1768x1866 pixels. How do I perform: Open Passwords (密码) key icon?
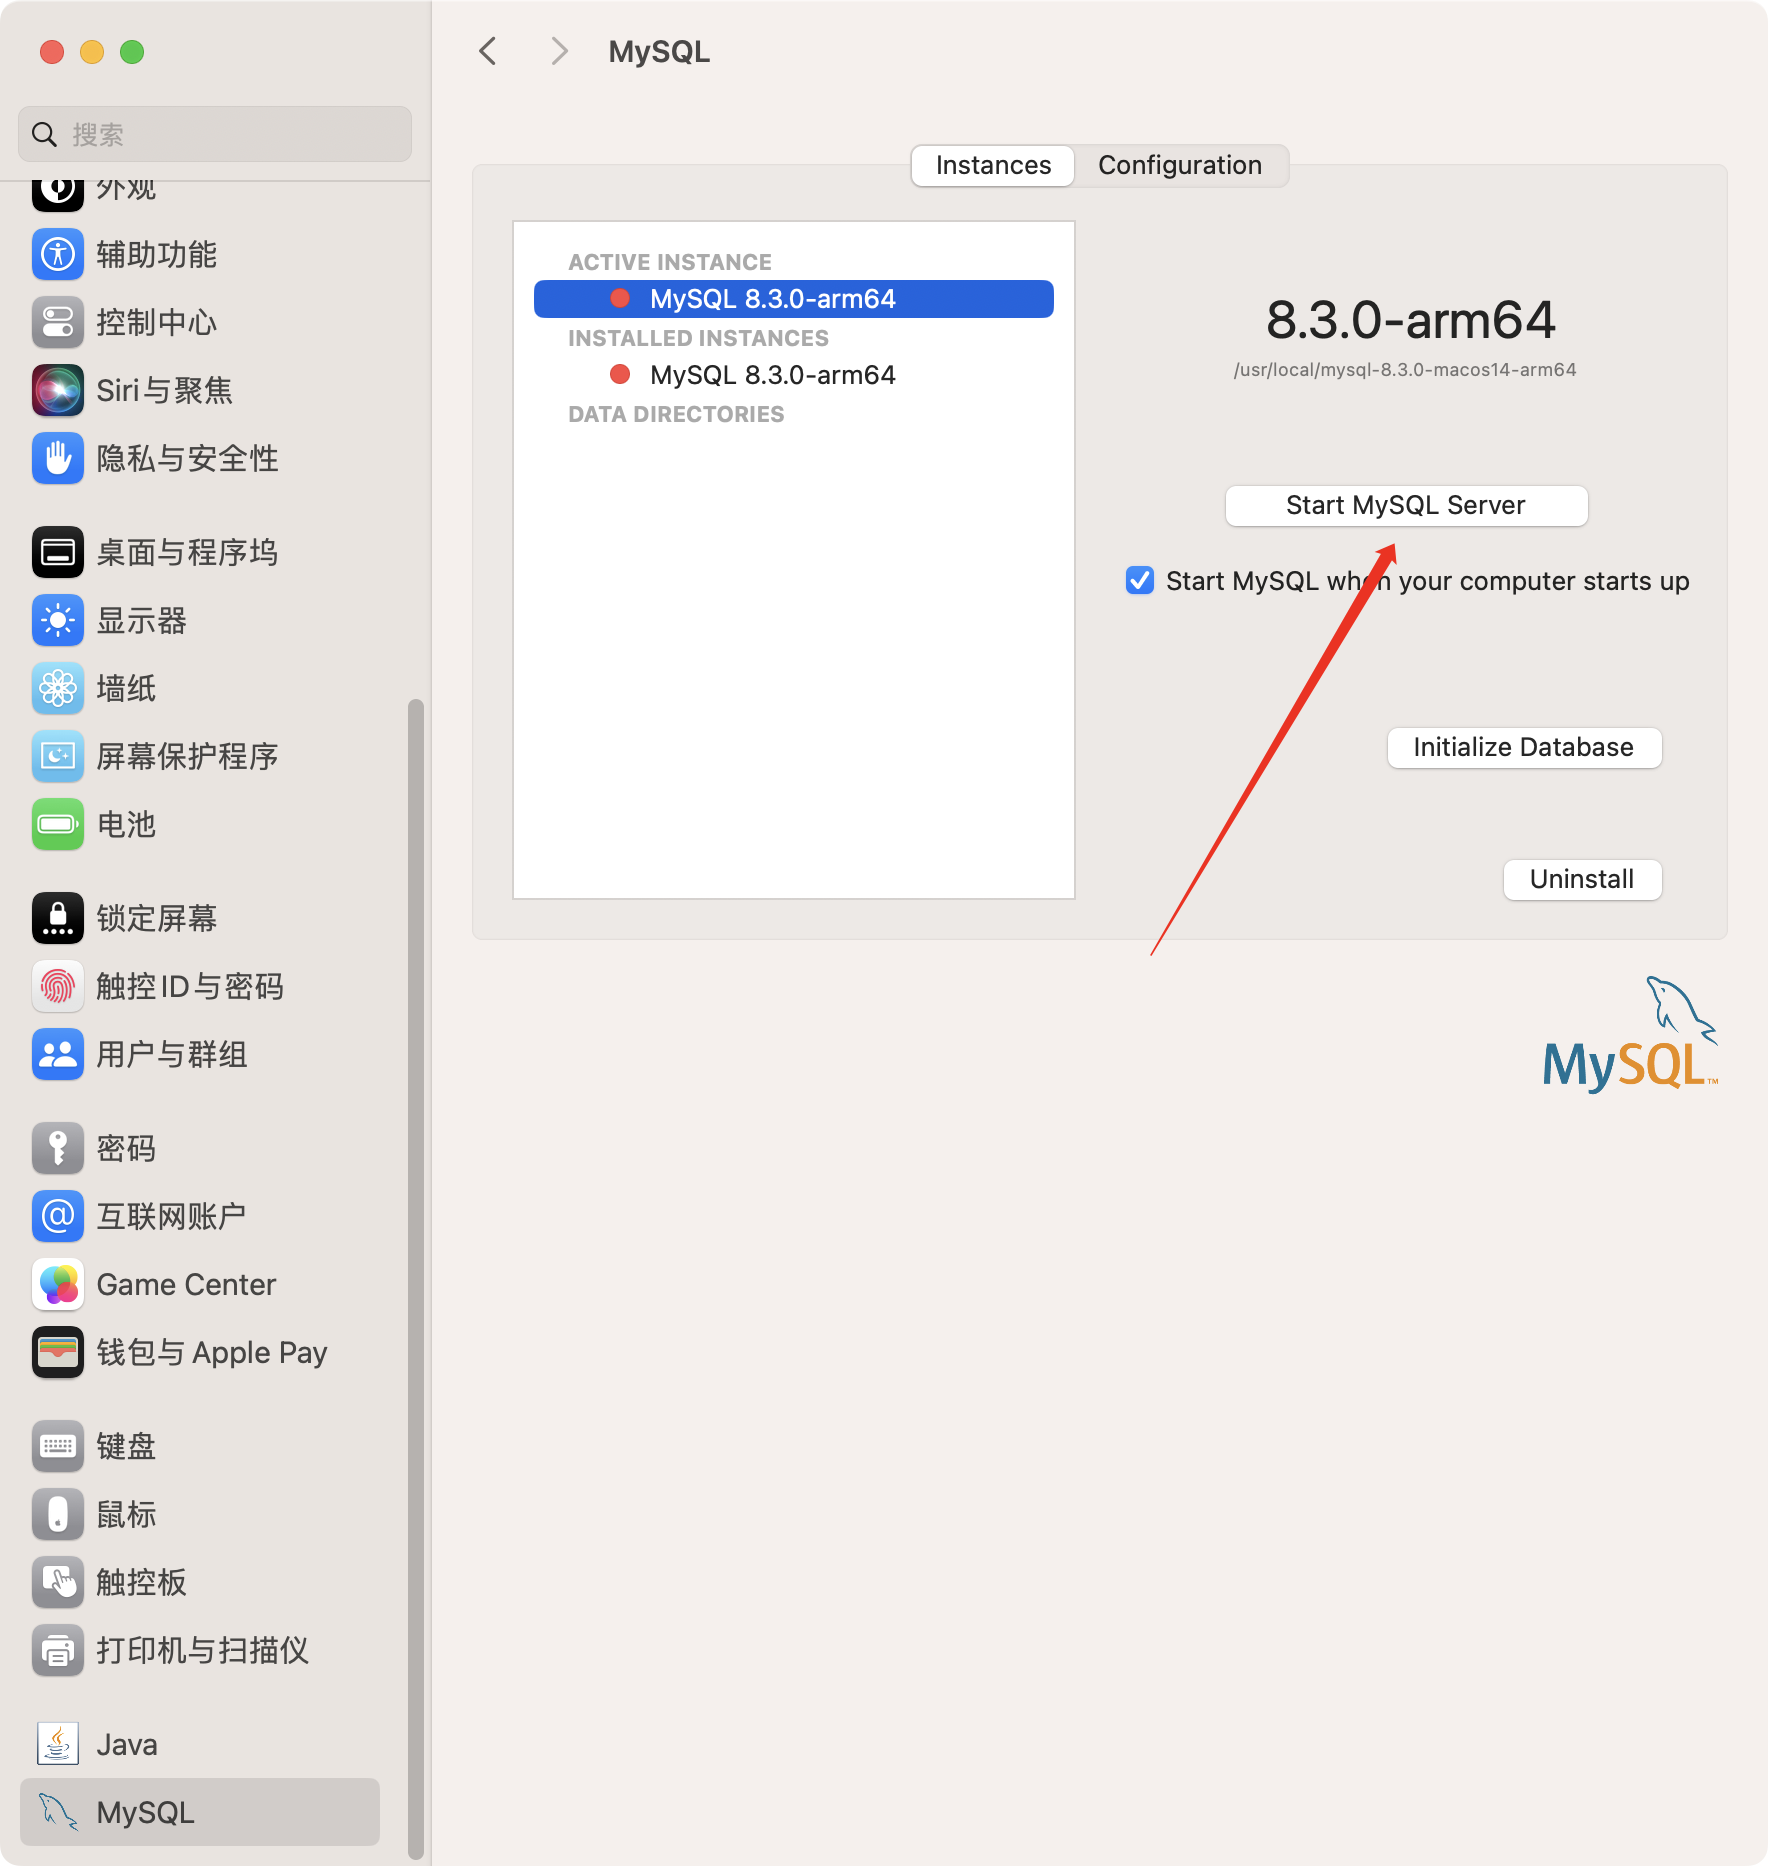point(58,1148)
